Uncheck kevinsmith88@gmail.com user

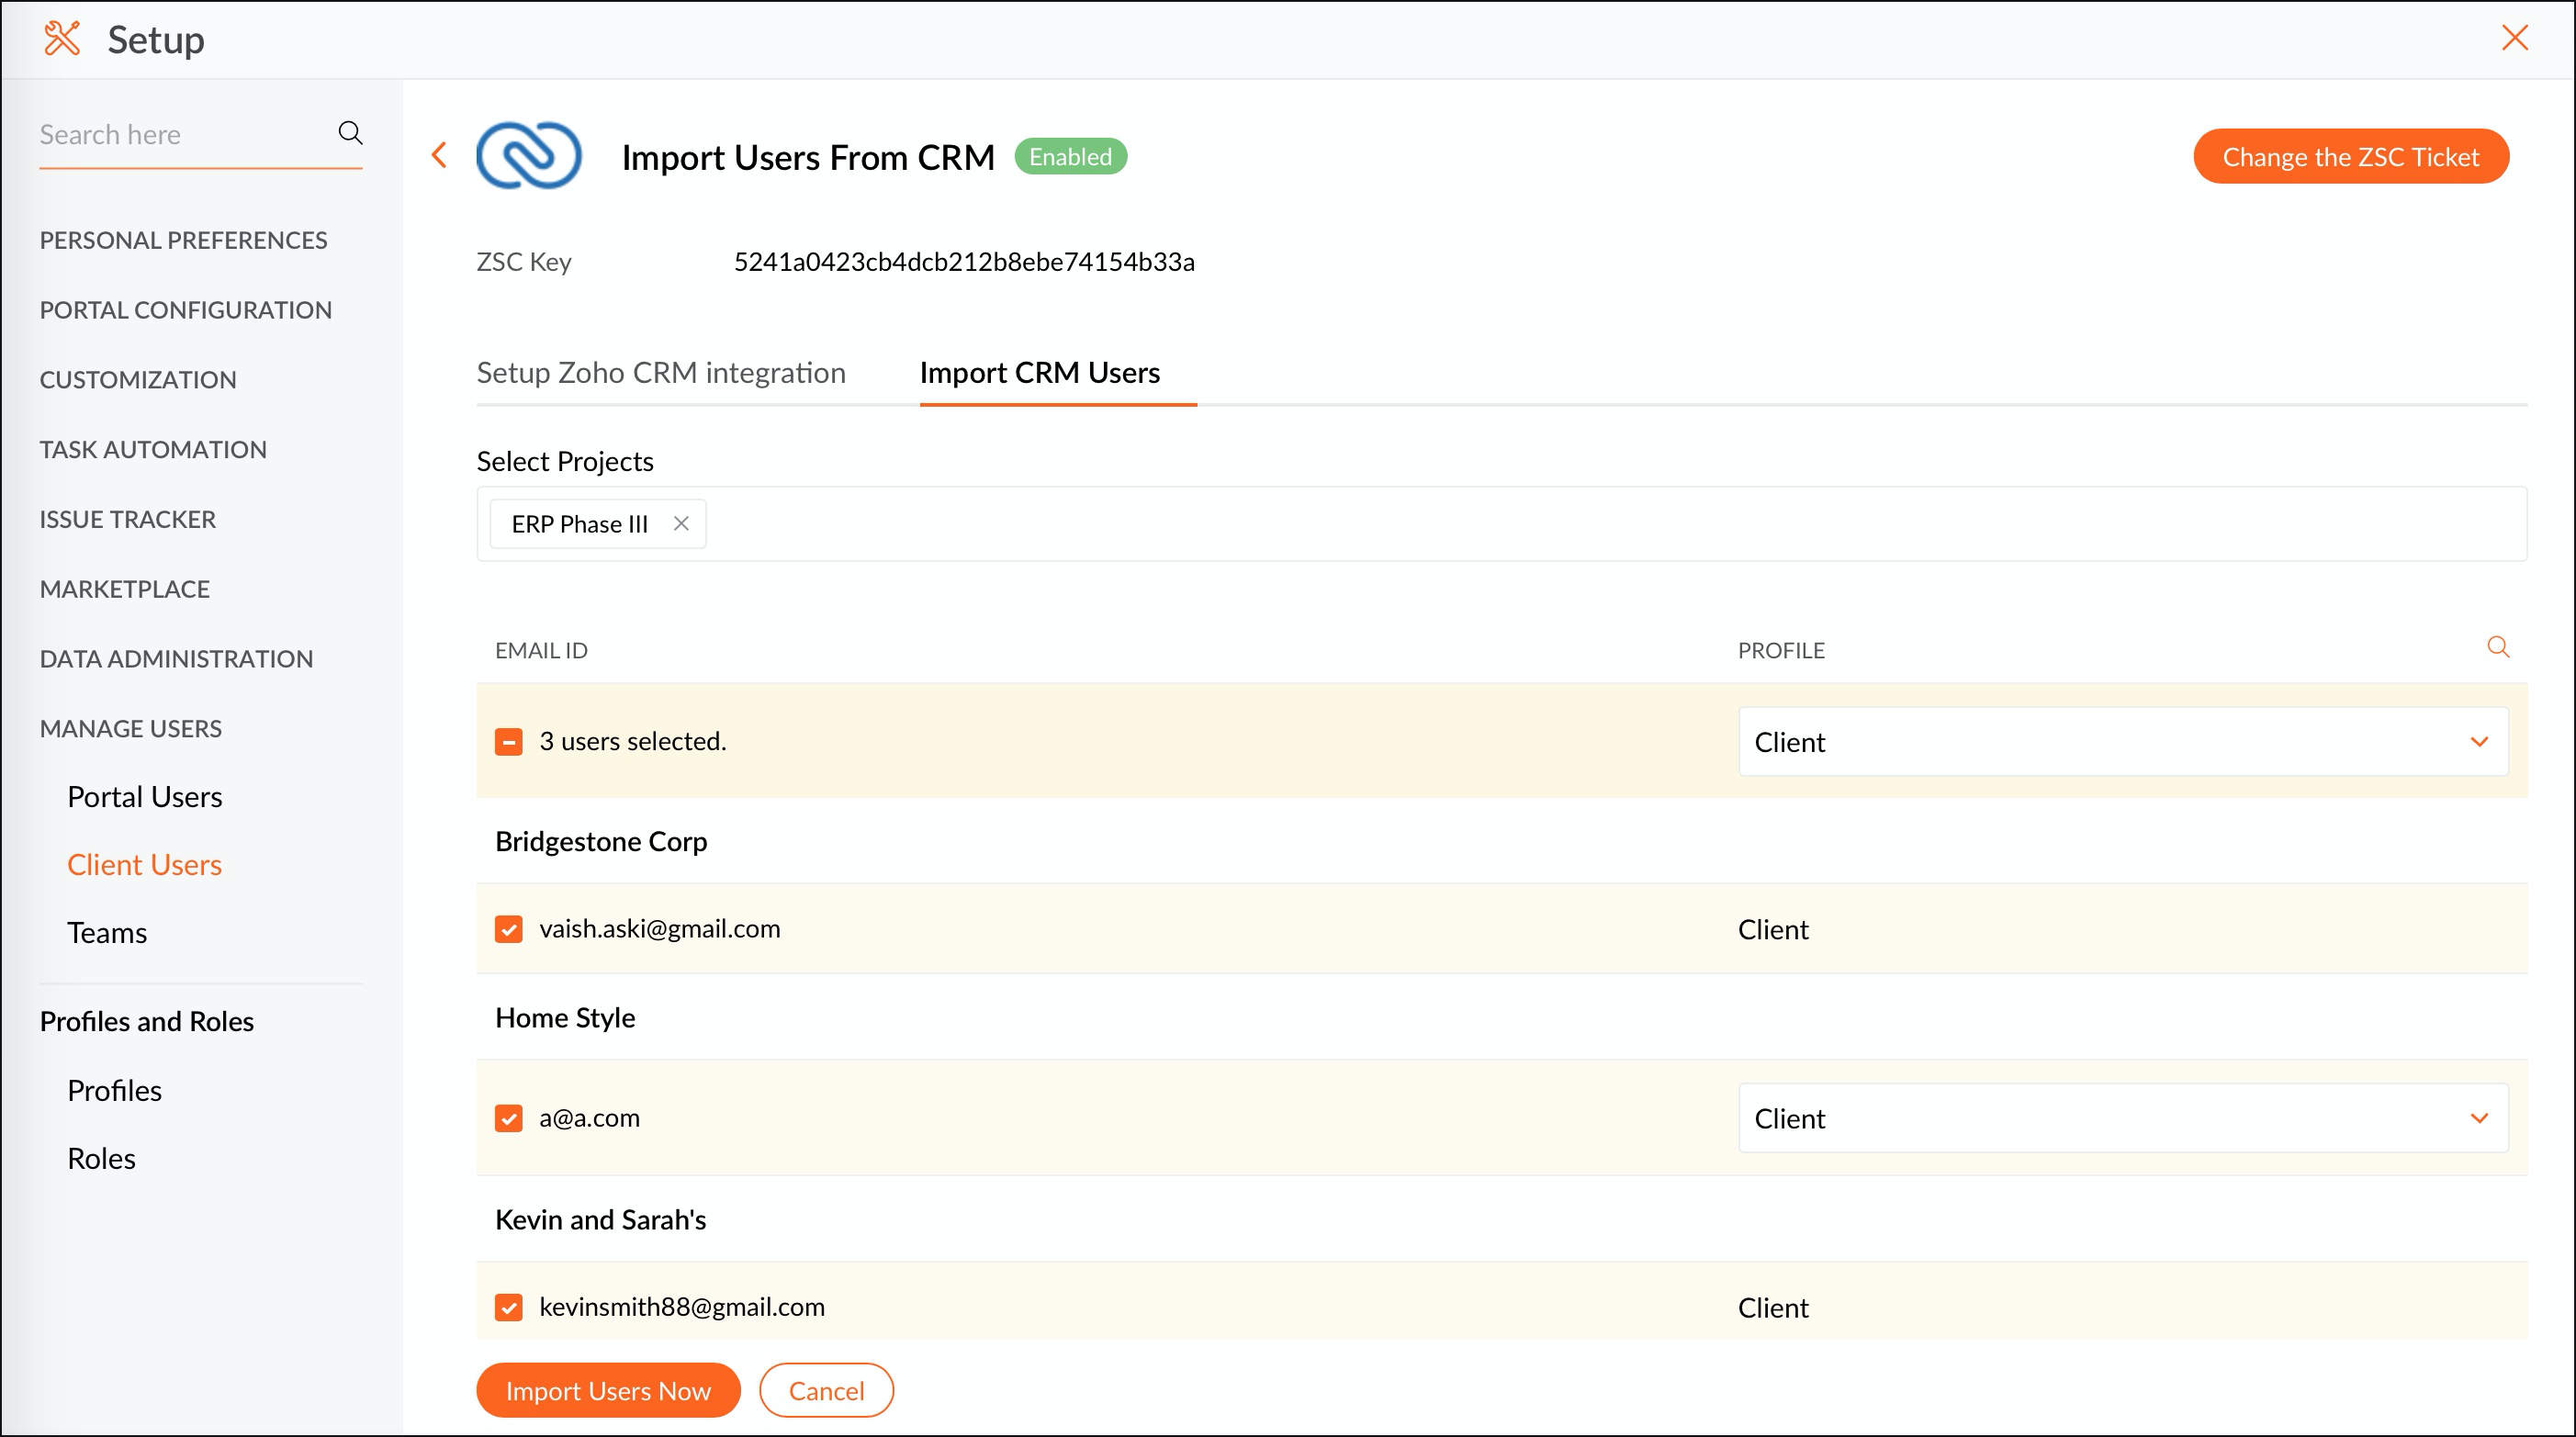click(509, 1307)
